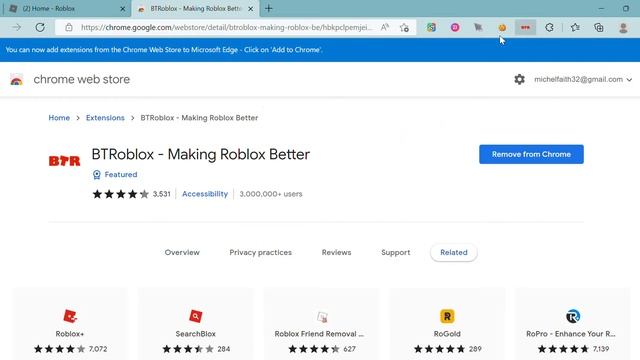Select the Support tab

coord(396,252)
